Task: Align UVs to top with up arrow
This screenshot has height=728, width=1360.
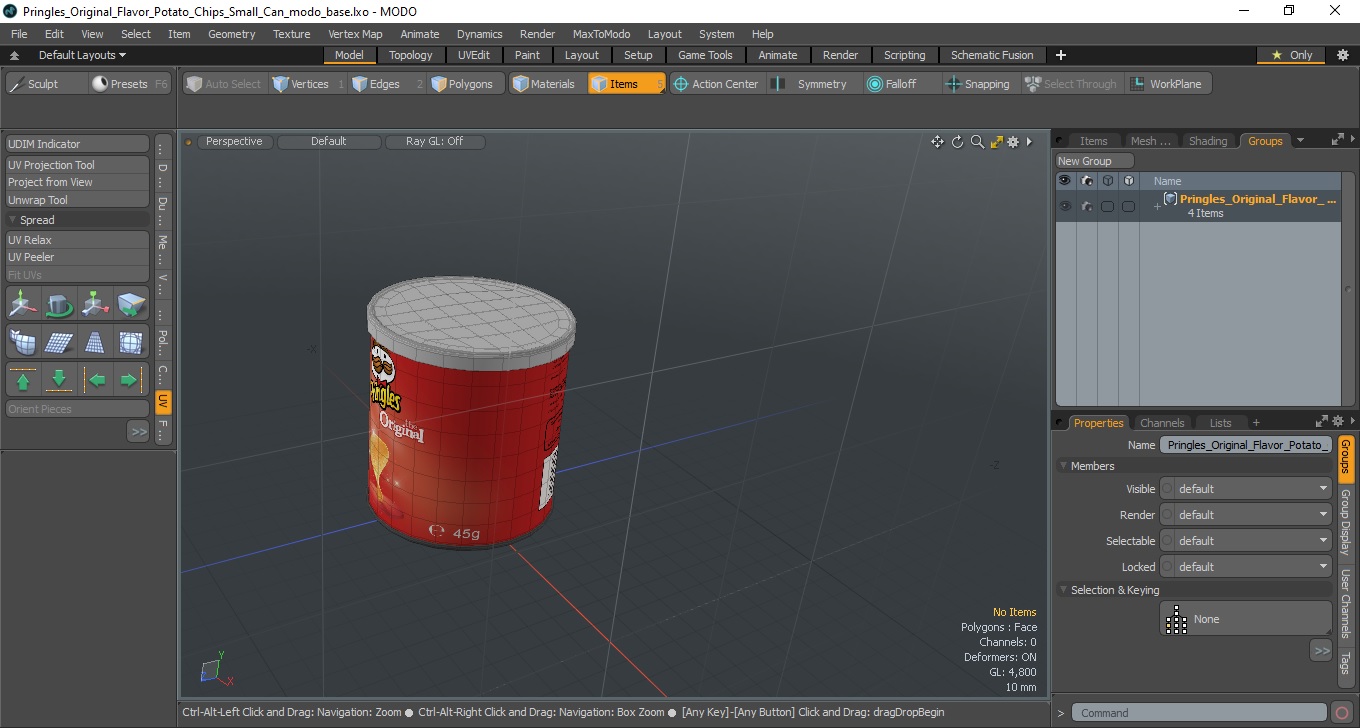Action: pyautogui.click(x=23, y=380)
